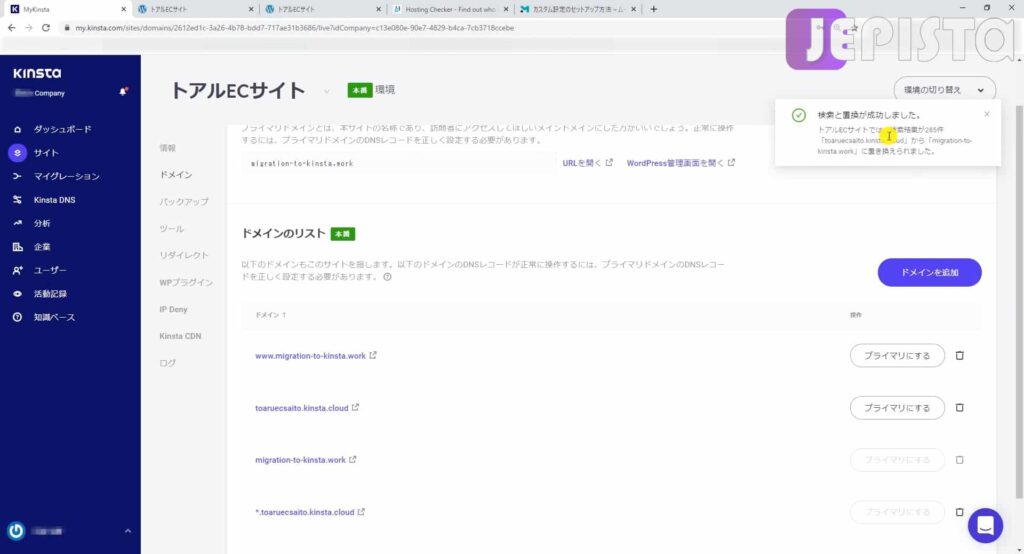The width and height of the screenshot is (1024, 554).
Task: Open the バックアップ site tab
Action: pyautogui.click(x=184, y=202)
